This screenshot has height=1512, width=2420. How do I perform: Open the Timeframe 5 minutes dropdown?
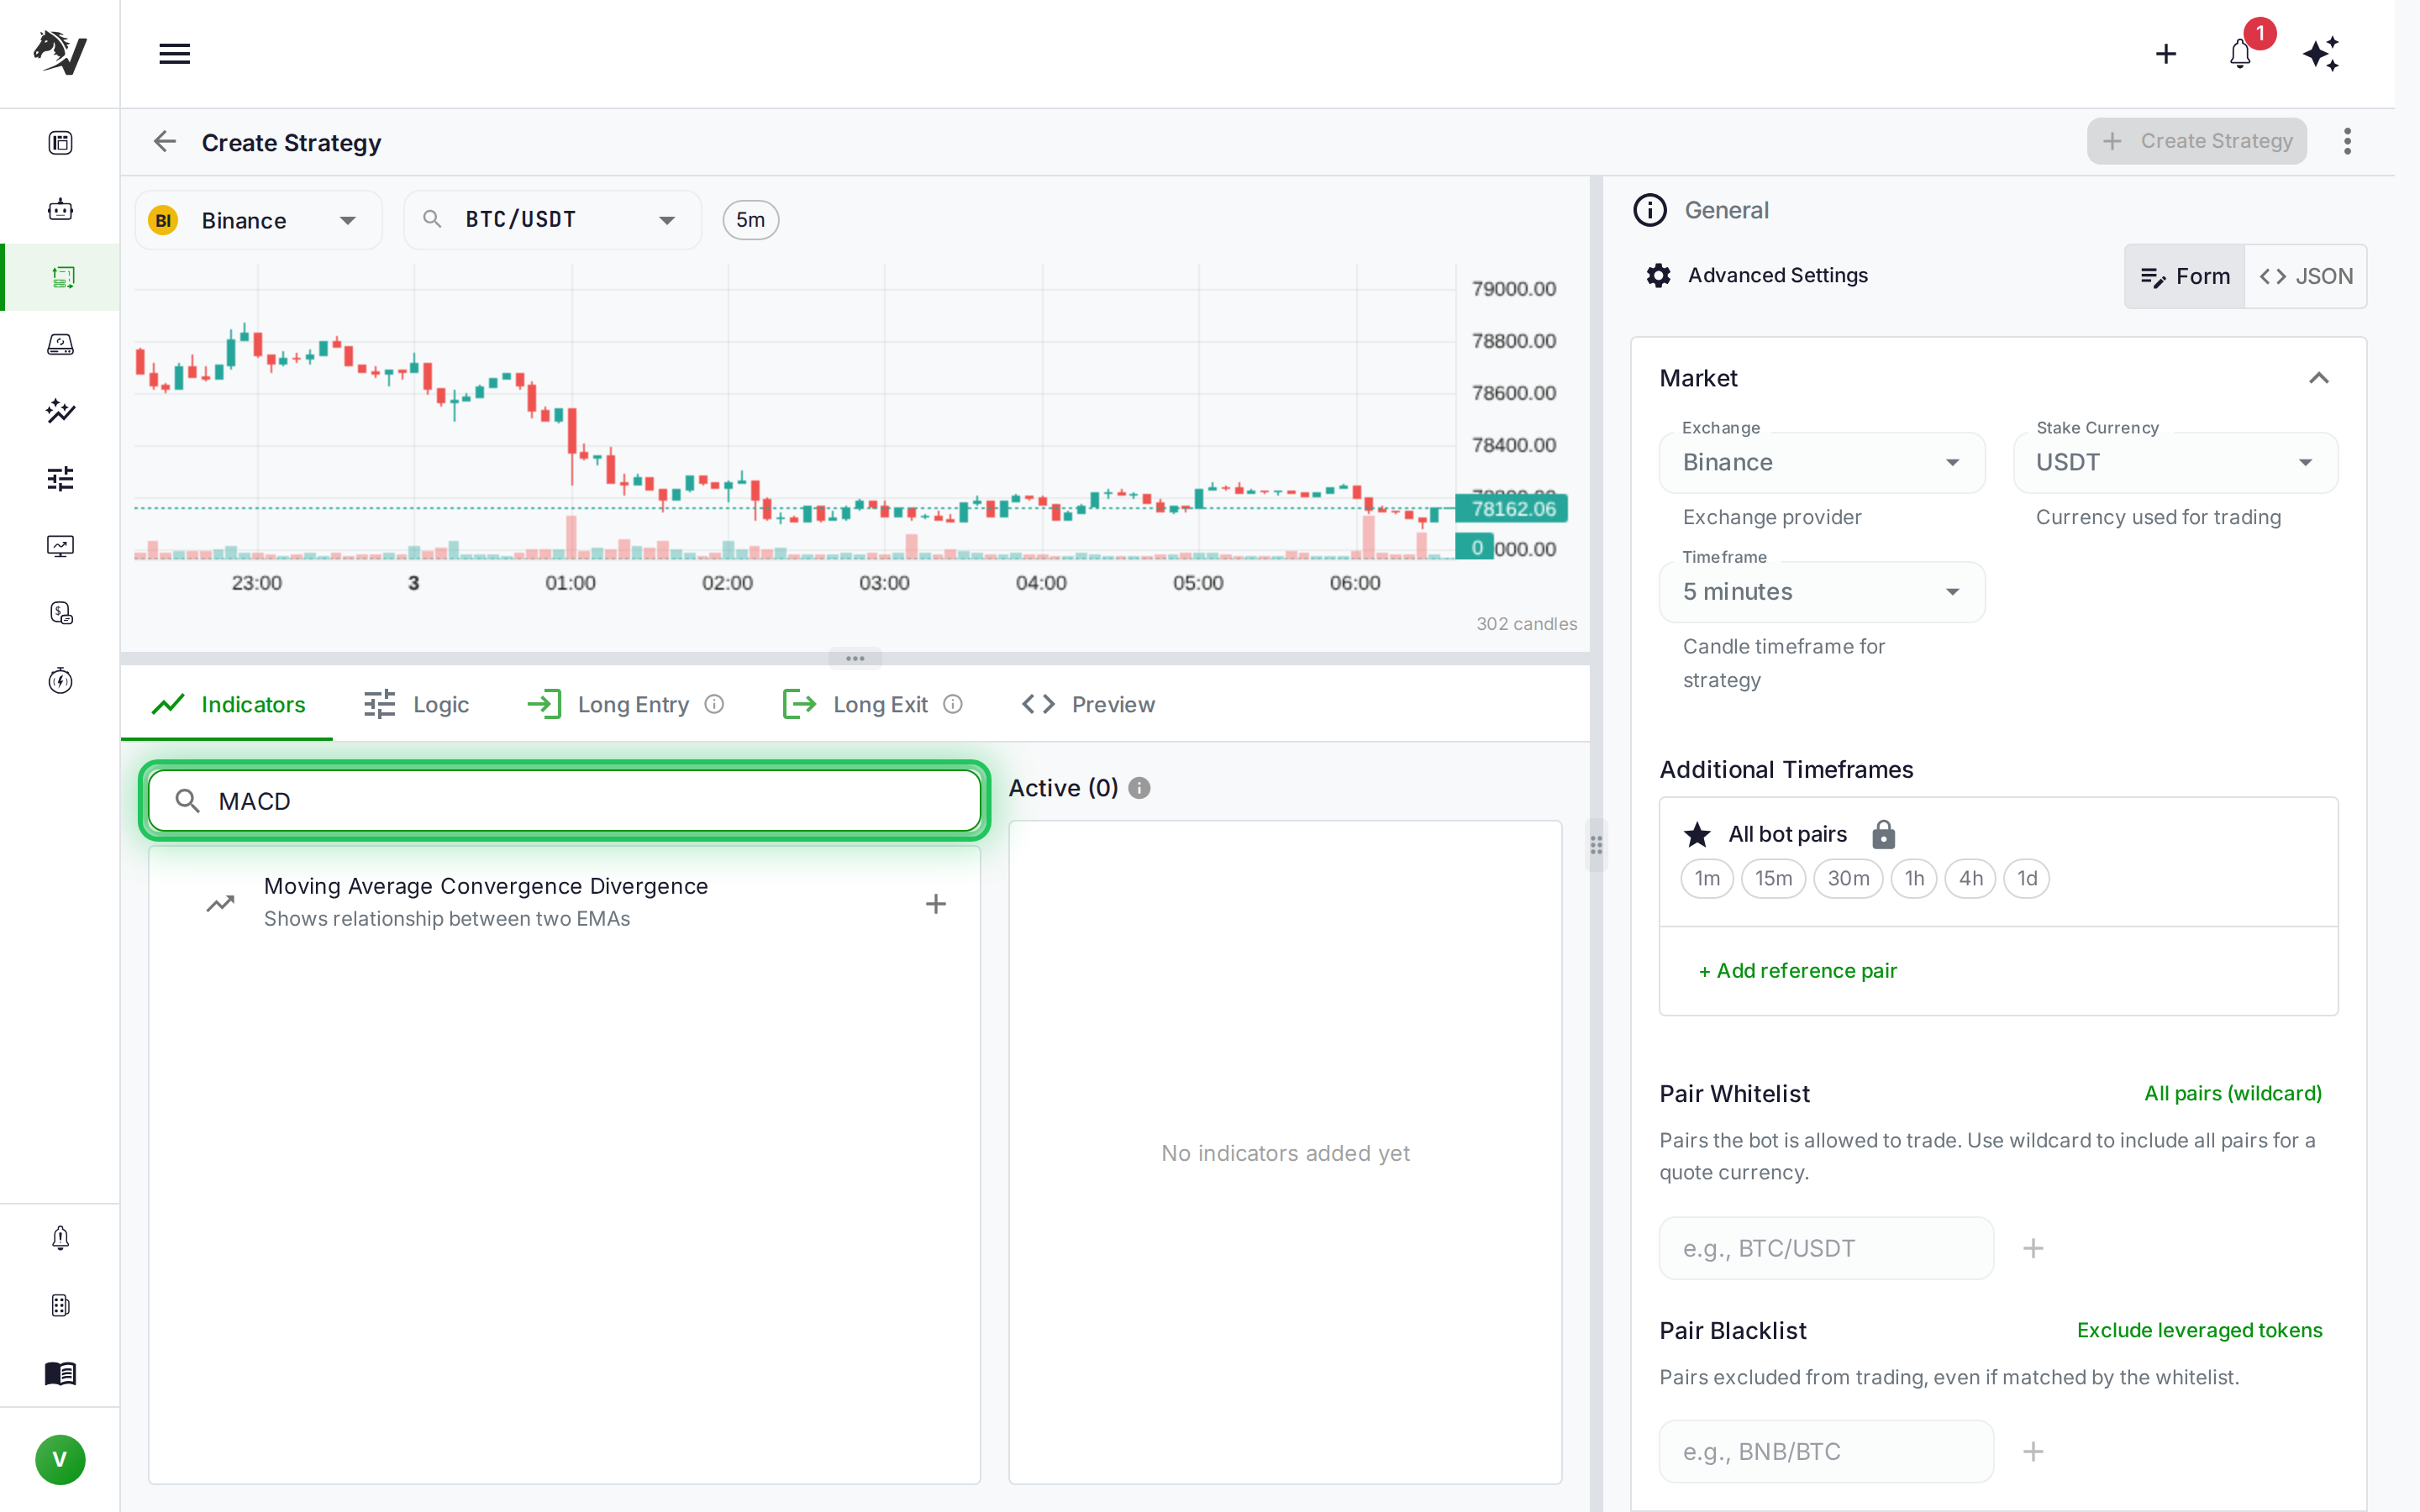coord(1821,592)
